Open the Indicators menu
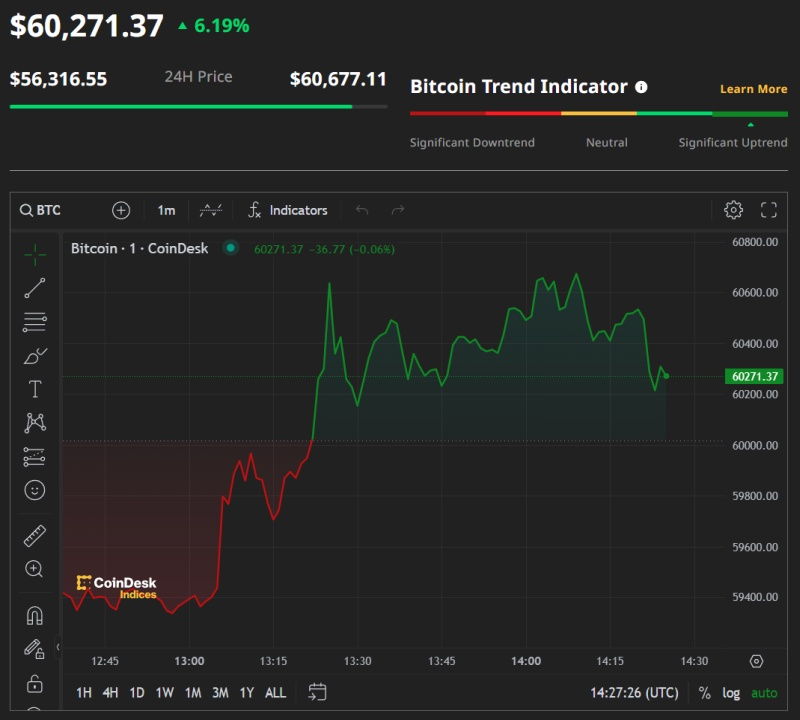This screenshot has width=800, height=720. pos(288,210)
